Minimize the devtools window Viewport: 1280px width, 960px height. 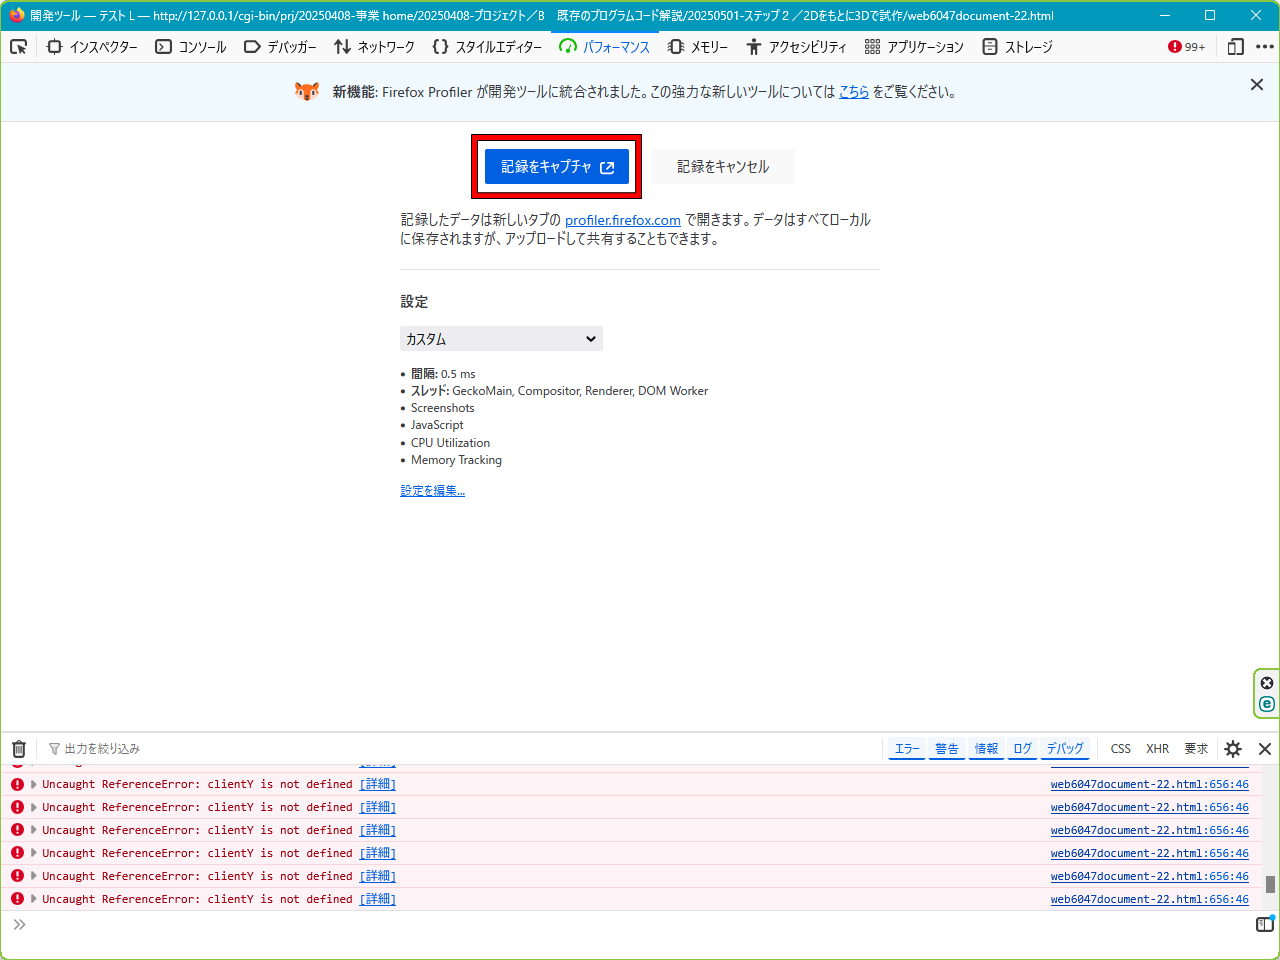click(x=1165, y=15)
